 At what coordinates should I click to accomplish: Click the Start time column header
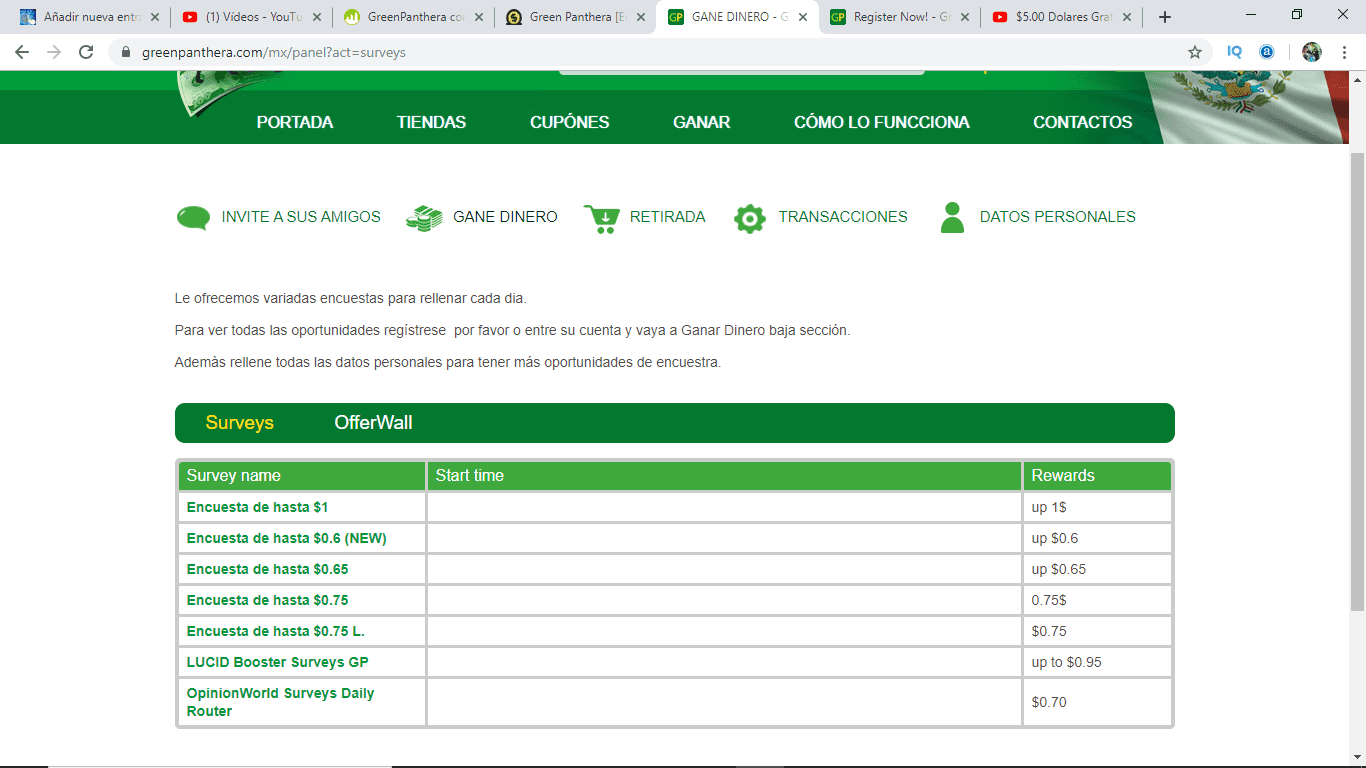click(724, 476)
